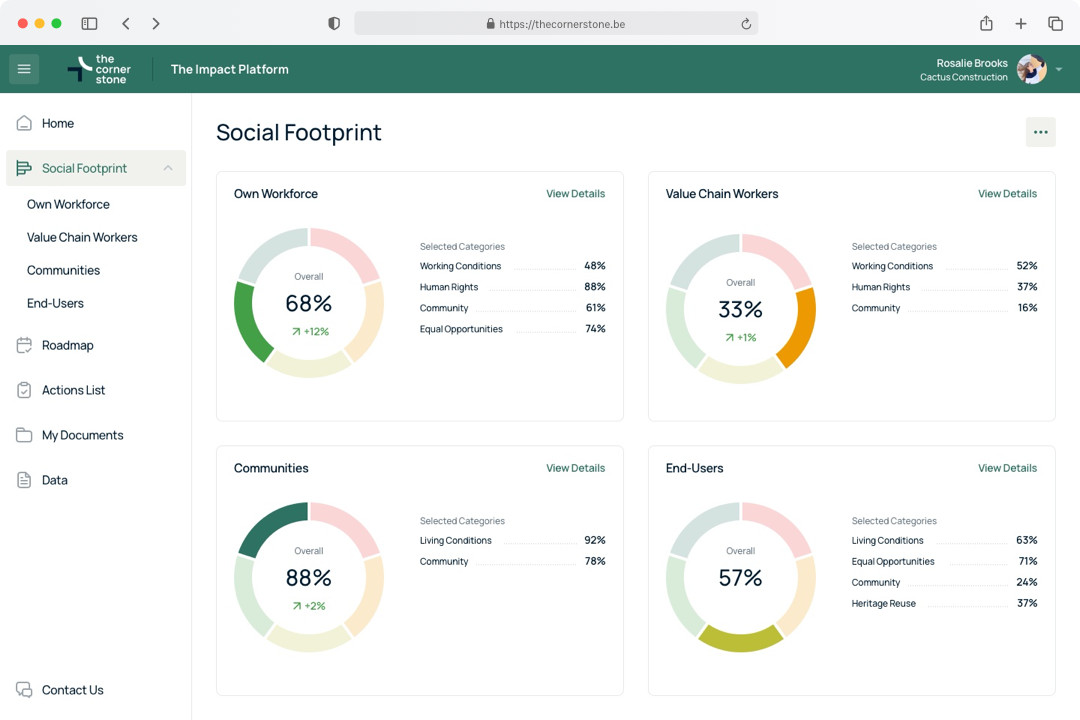The width and height of the screenshot is (1080, 720).
Task: Collapse the Social Footprint submenu chevron
Action: [168, 168]
